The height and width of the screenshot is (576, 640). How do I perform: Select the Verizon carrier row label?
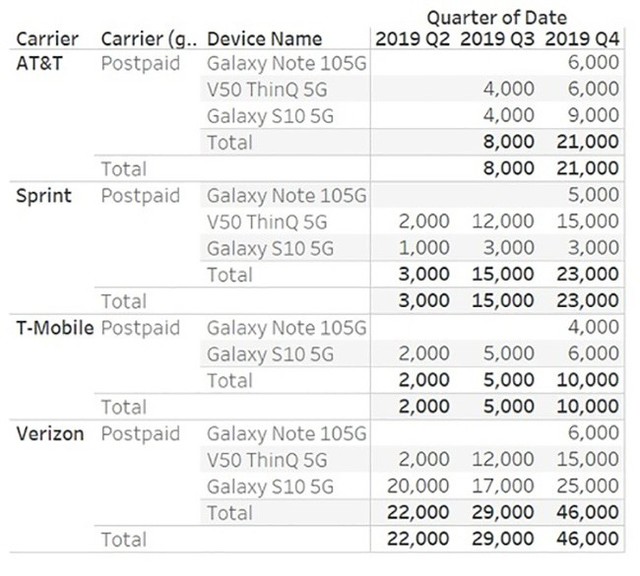[50, 434]
